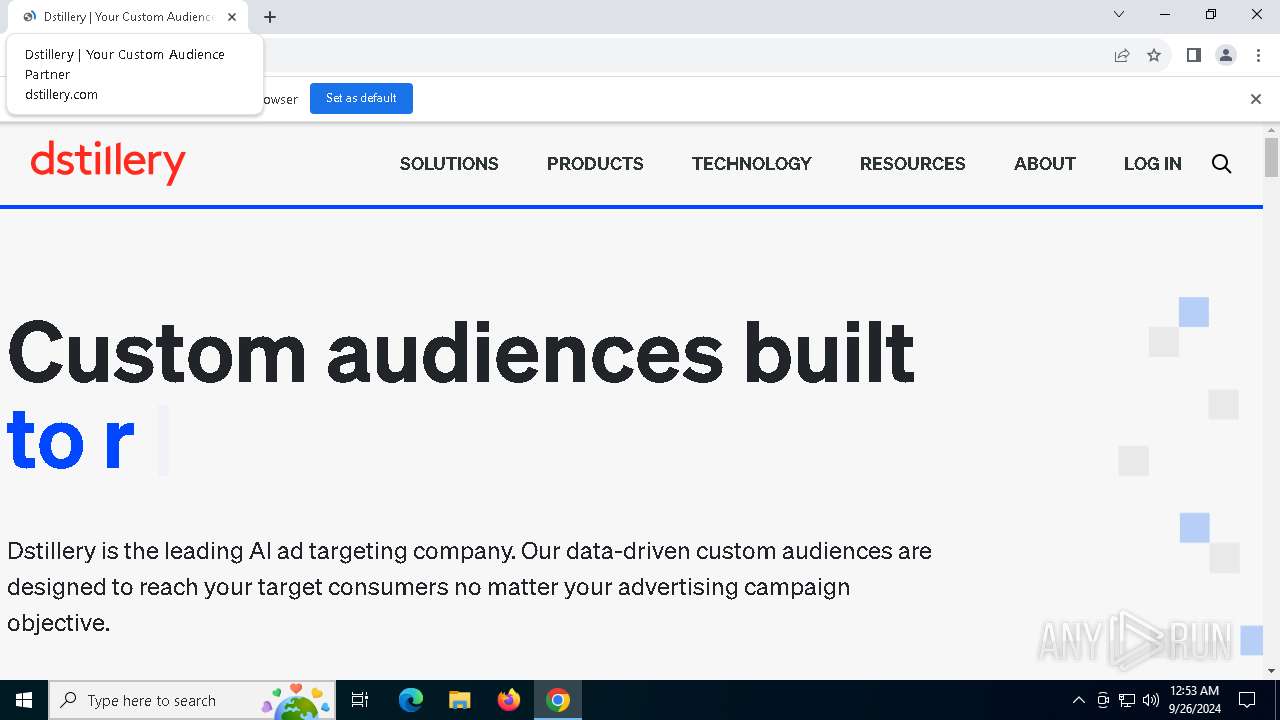
Task: Click the dstillery logo
Action: (108, 162)
